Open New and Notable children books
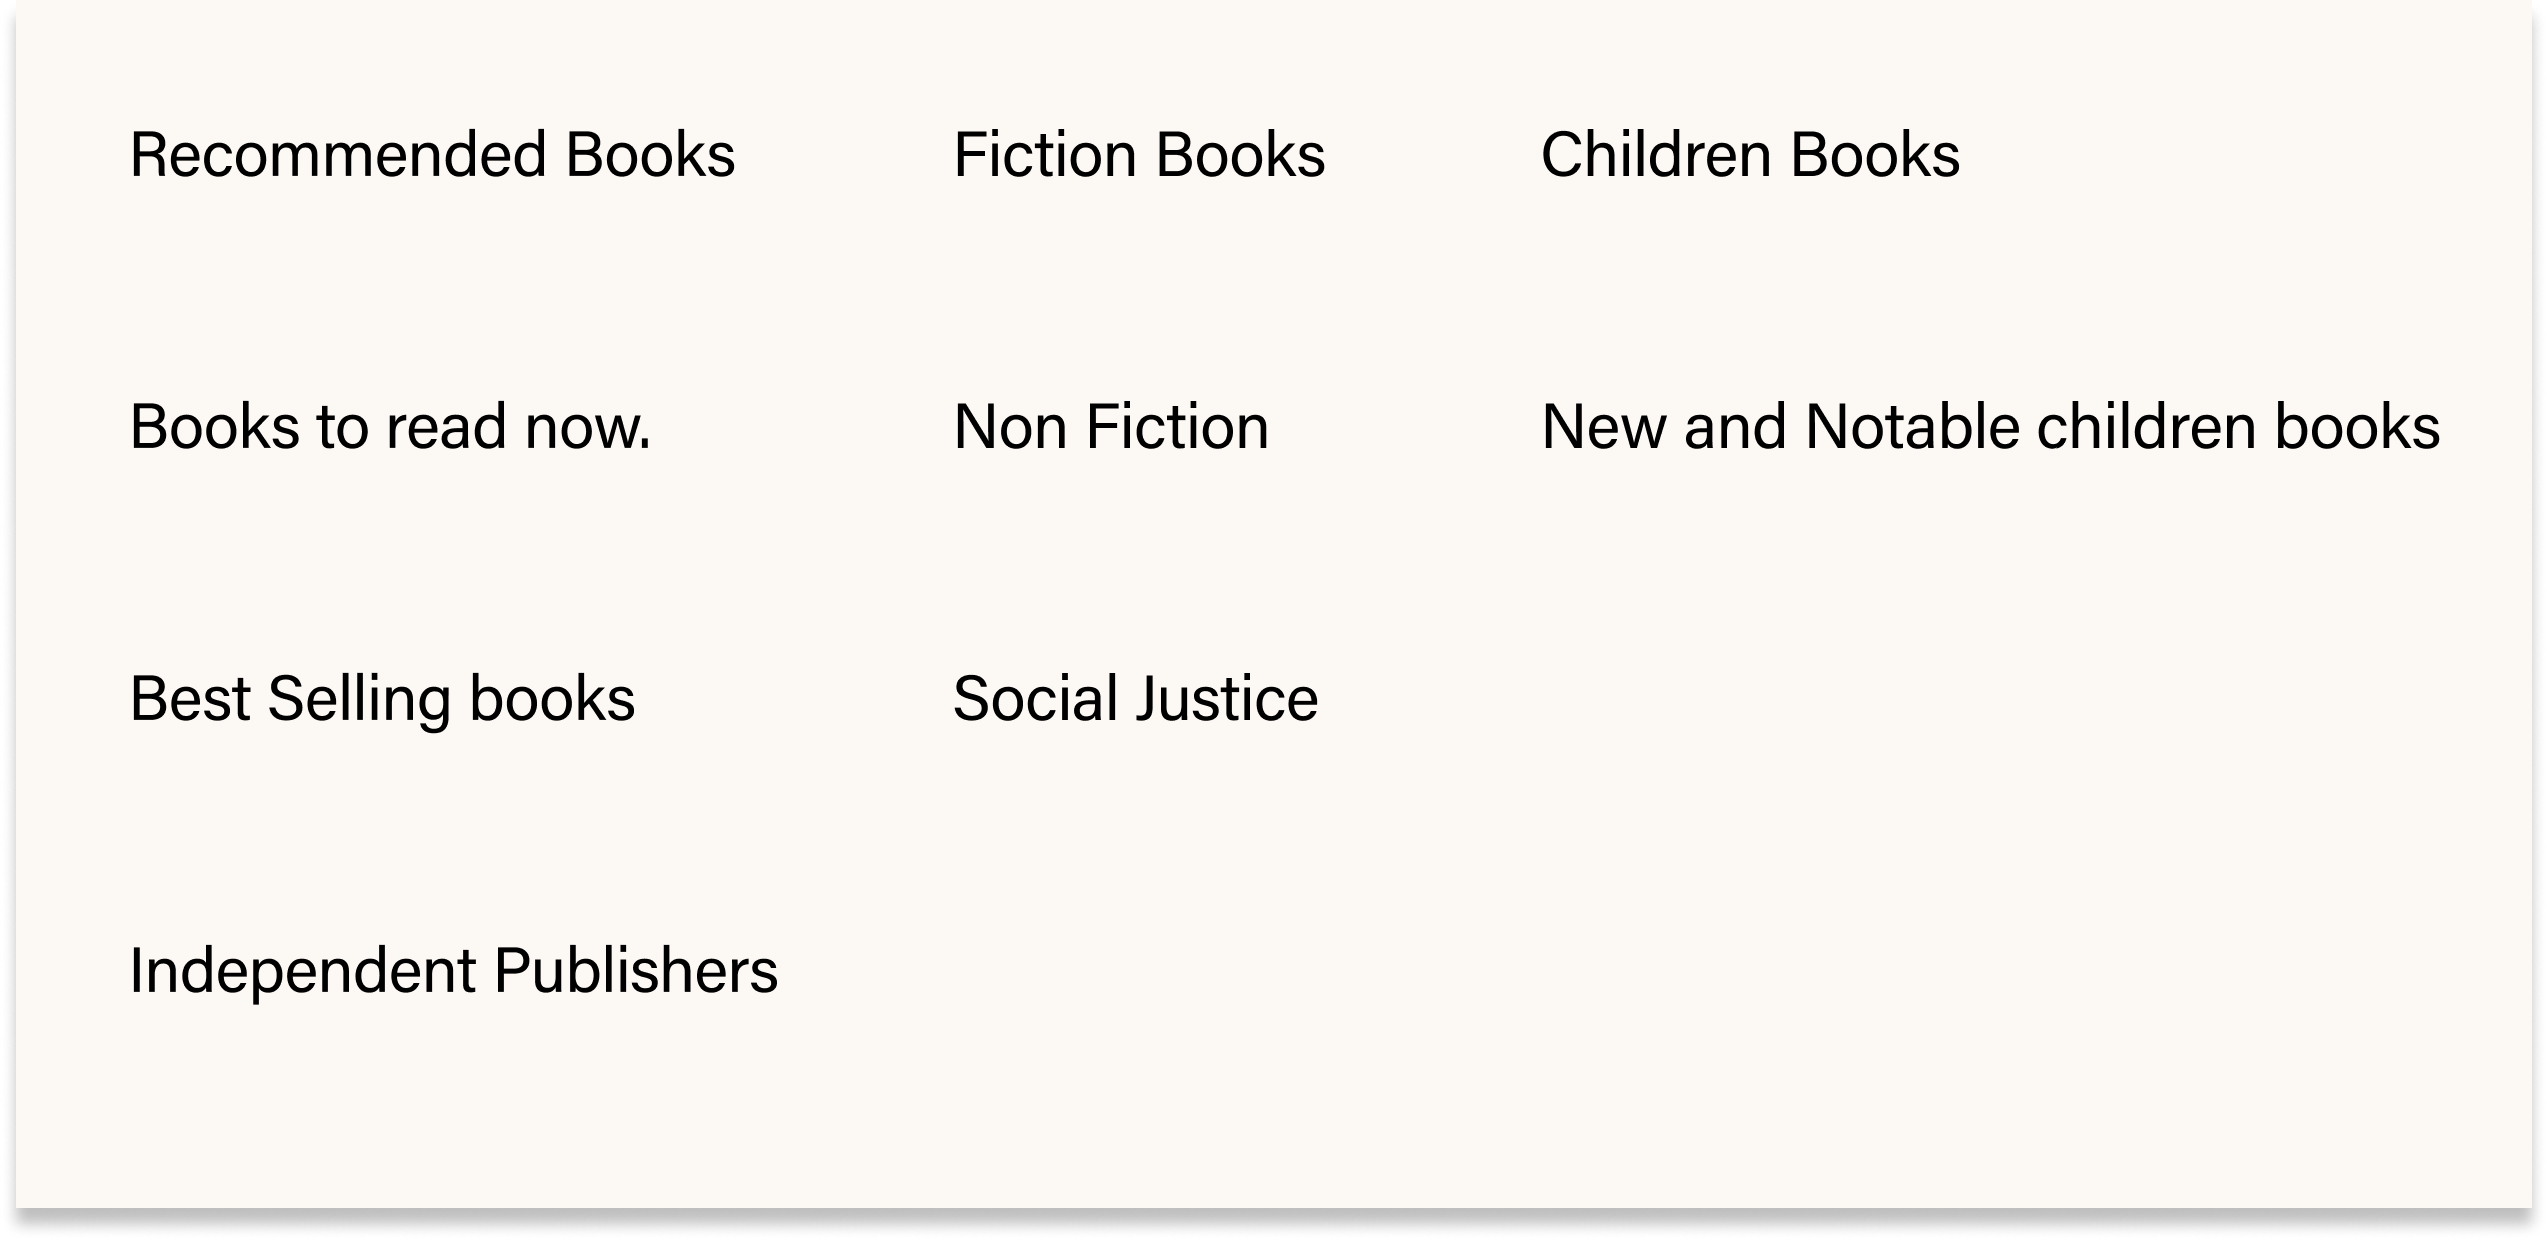Viewport: 2548px width, 1240px height. [1990, 427]
